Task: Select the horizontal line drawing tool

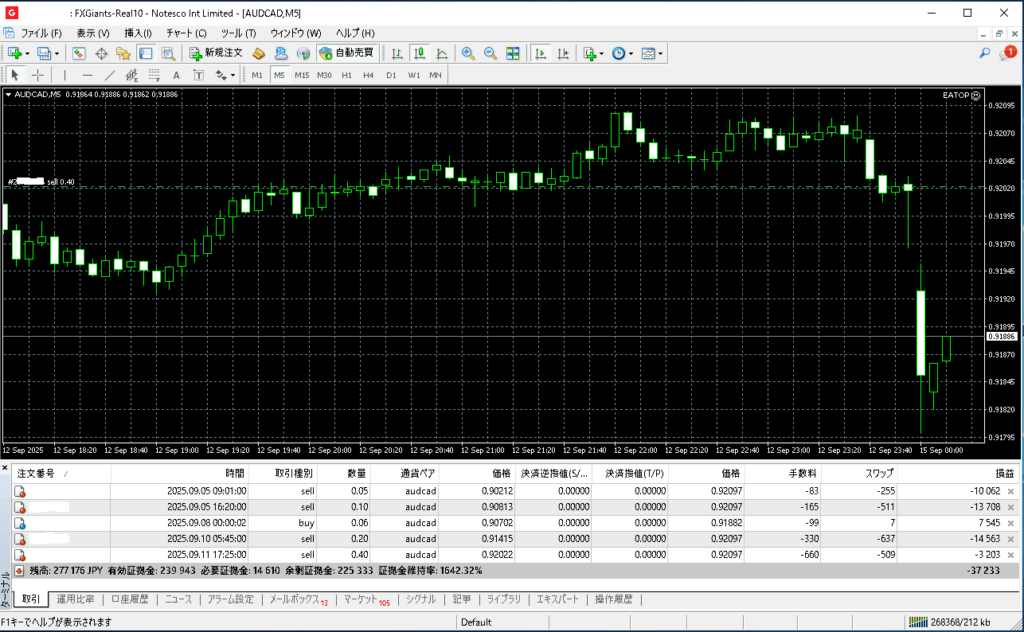Action: tap(87, 75)
